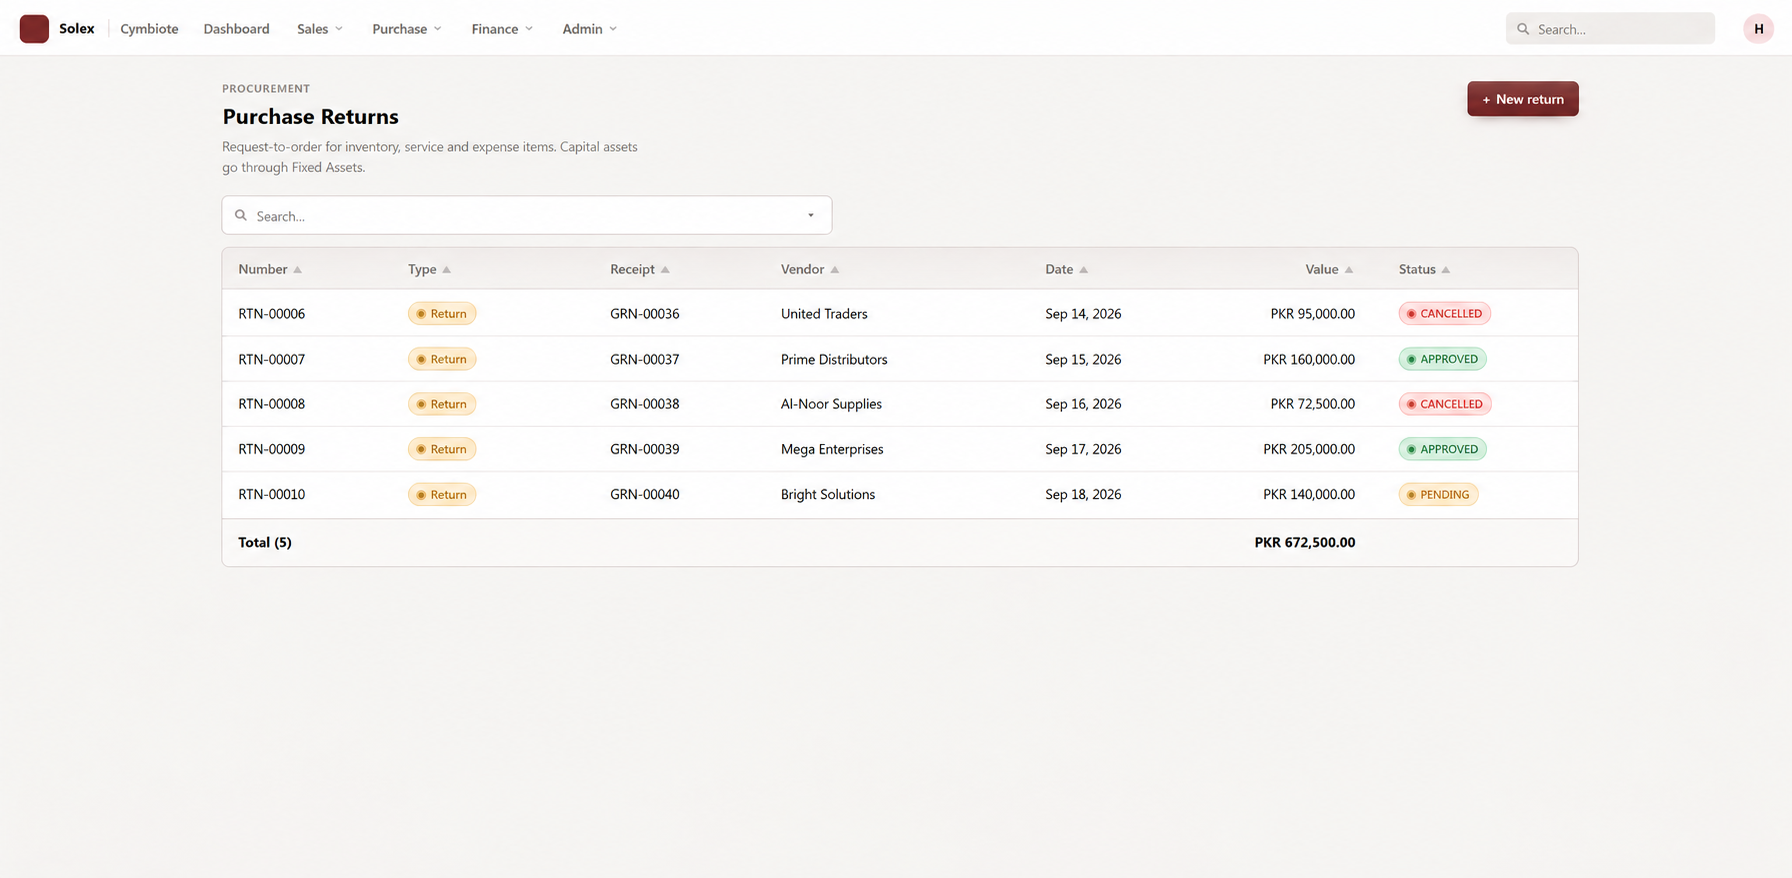Sort by Vendor column arrow
The width and height of the screenshot is (1792, 878).
click(x=835, y=270)
